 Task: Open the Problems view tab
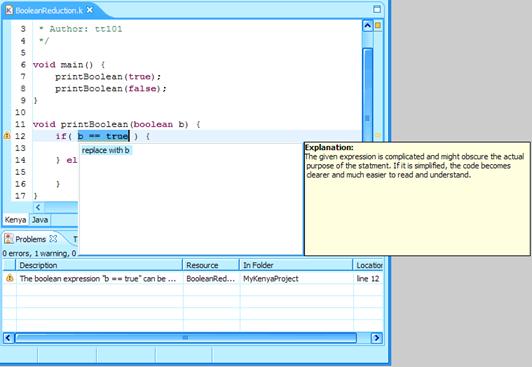[x=31, y=239]
